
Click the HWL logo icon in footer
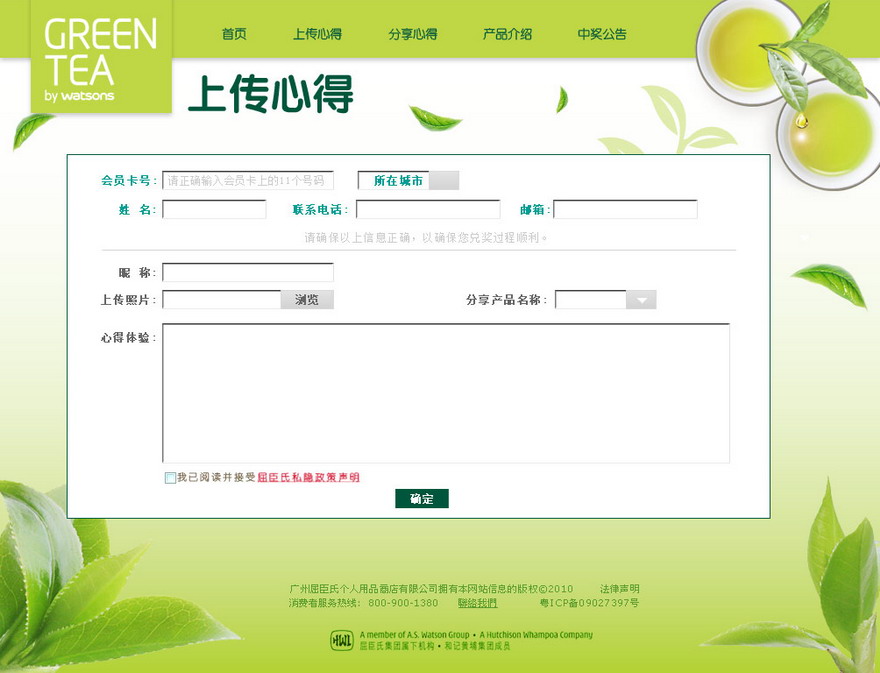click(x=341, y=640)
